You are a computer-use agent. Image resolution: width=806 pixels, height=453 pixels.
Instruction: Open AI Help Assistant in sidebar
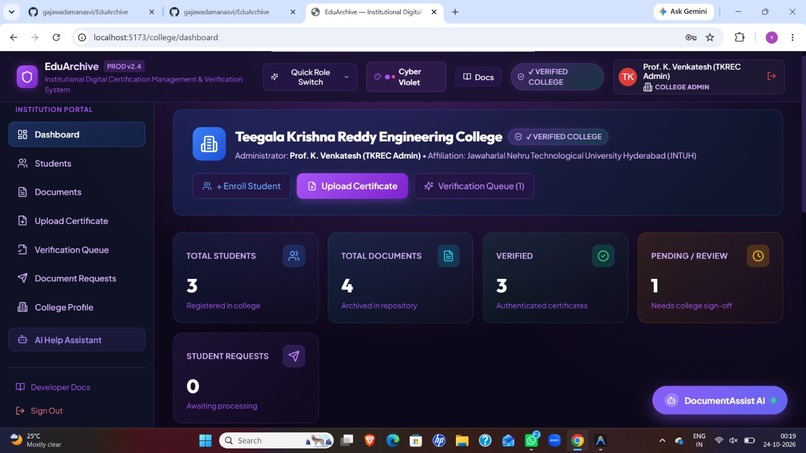pos(77,339)
